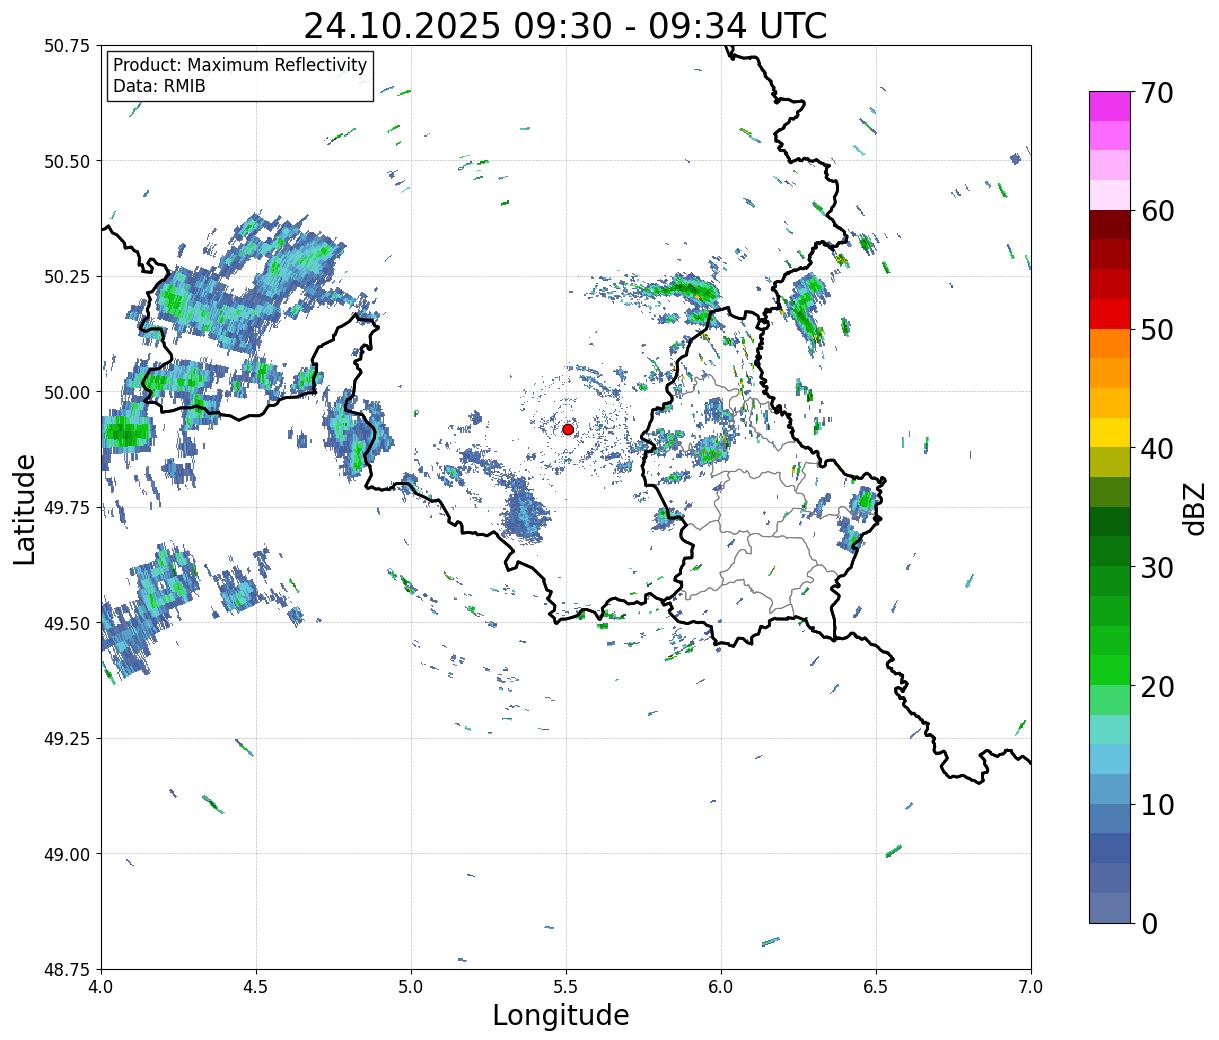Click the slate-blue swatch just above 0 dBZ
This screenshot has height=1040, width=1219.
click(x=1110, y=908)
